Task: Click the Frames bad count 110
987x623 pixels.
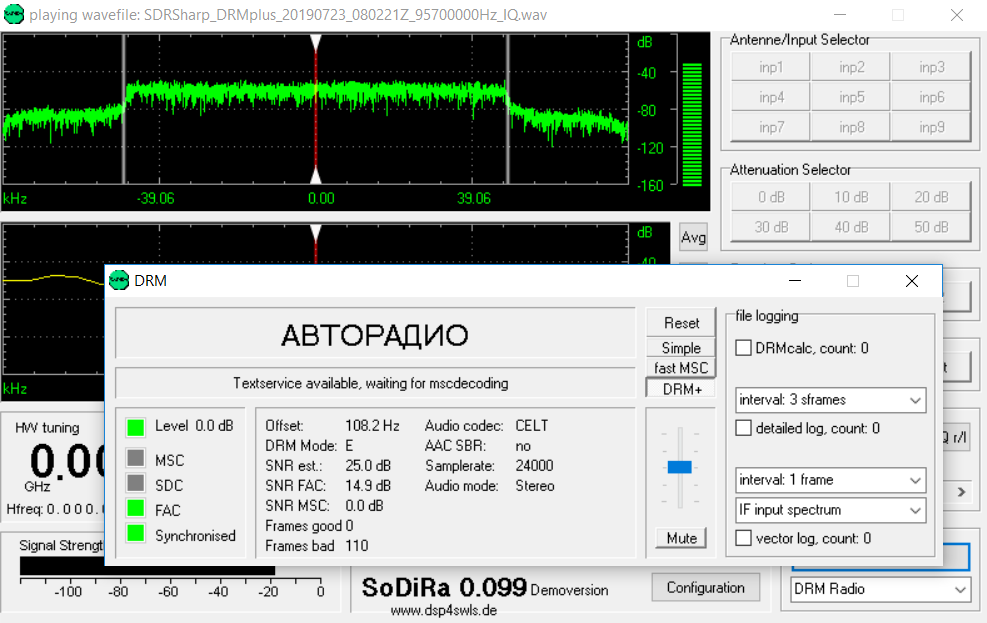Action: coord(356,546)
